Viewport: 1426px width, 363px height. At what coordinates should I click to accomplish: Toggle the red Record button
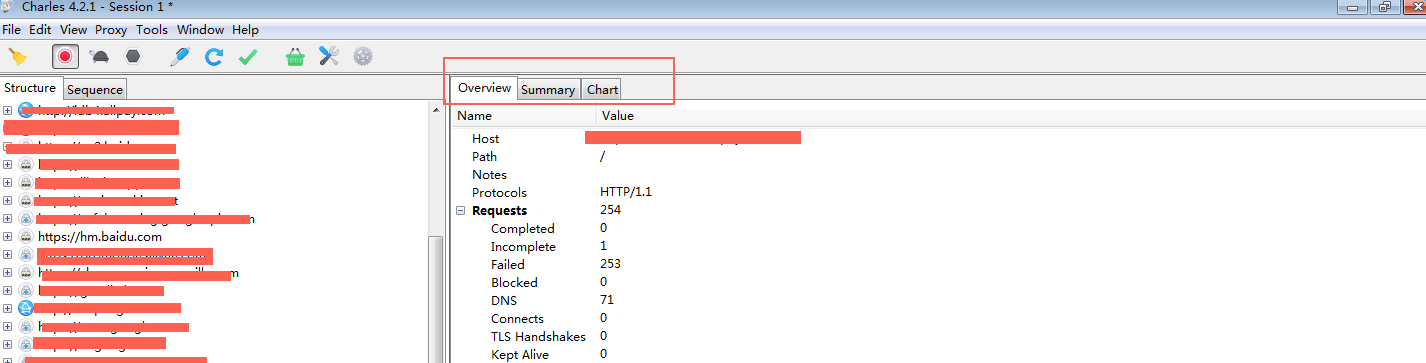click(x=65, y=57)
